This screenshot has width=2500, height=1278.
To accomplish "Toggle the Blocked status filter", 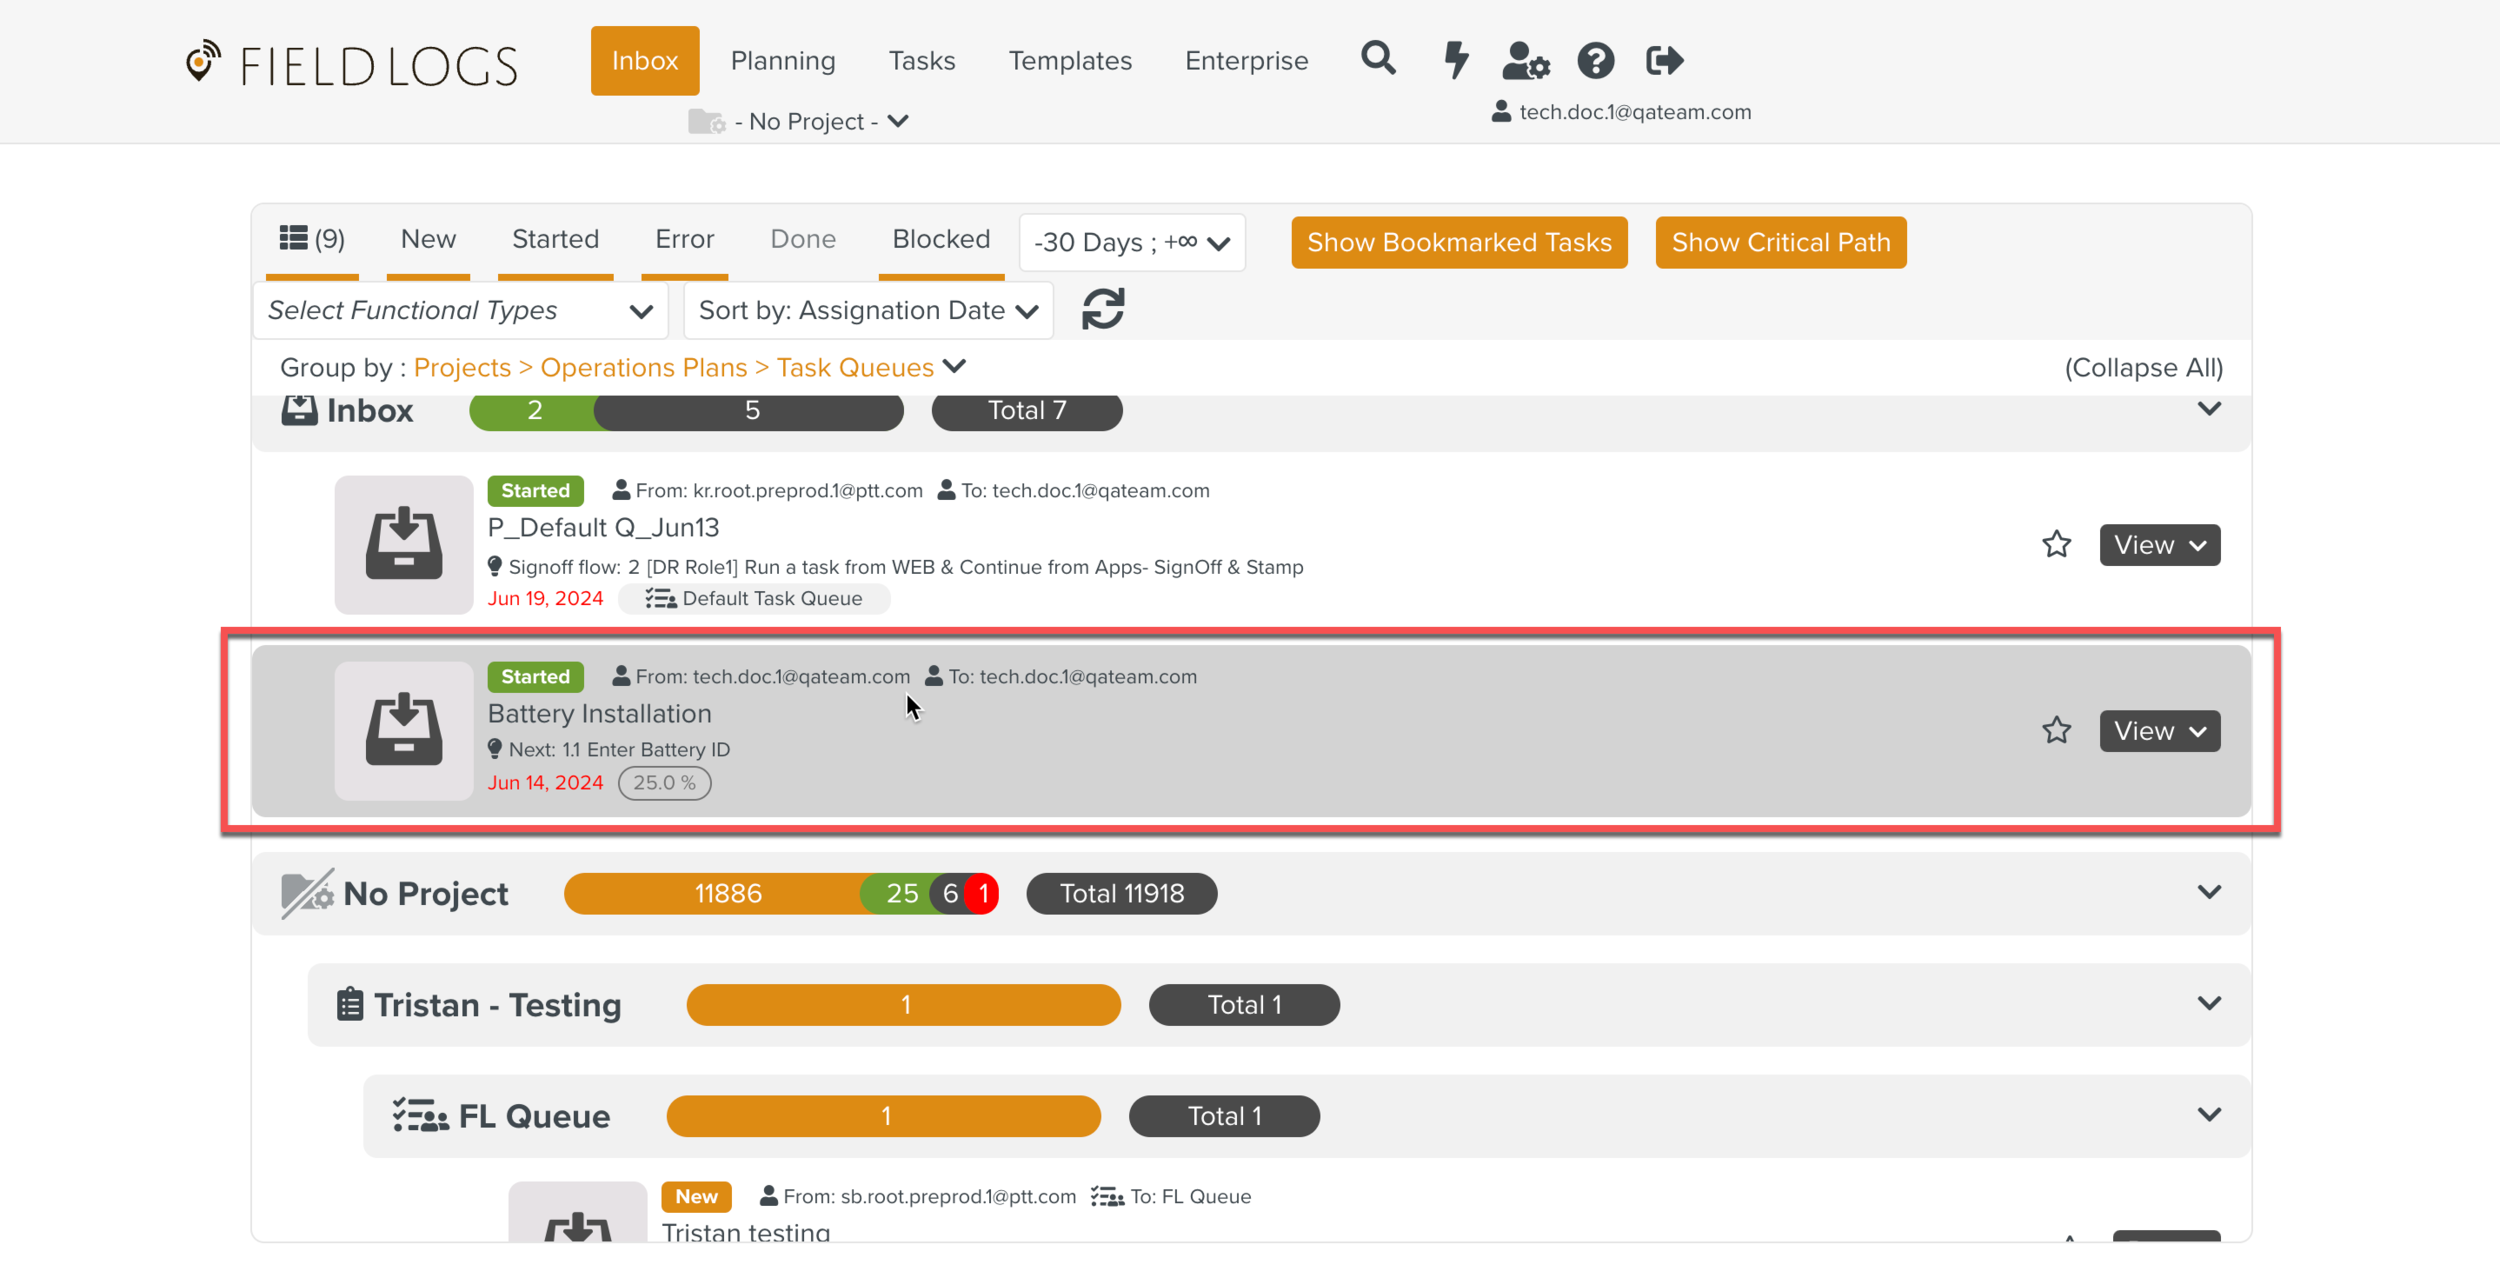I will [941, 239].
